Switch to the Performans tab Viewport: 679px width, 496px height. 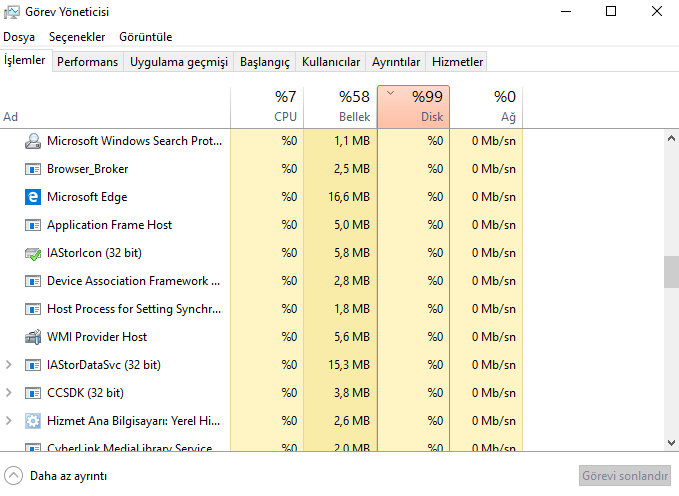(87, 62)
